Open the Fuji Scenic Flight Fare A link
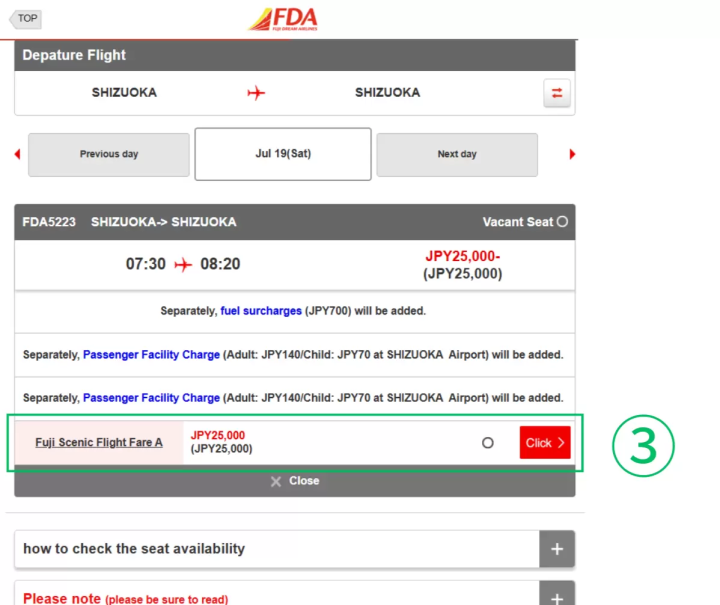This screenshot has height=605, width=720. coord(99,442)
